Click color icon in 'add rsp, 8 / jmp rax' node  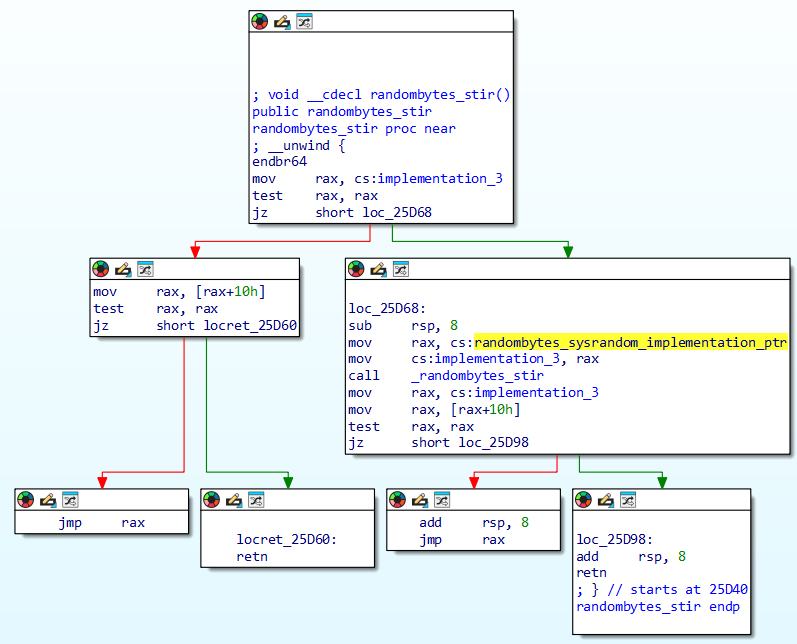point(397,500)
